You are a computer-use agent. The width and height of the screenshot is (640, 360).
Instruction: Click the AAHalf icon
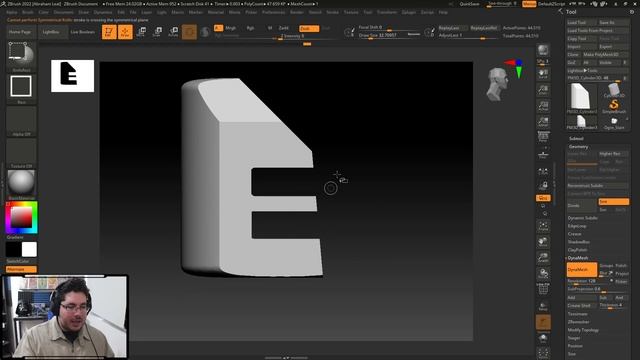pyautogui.click(x=543, y=122)
